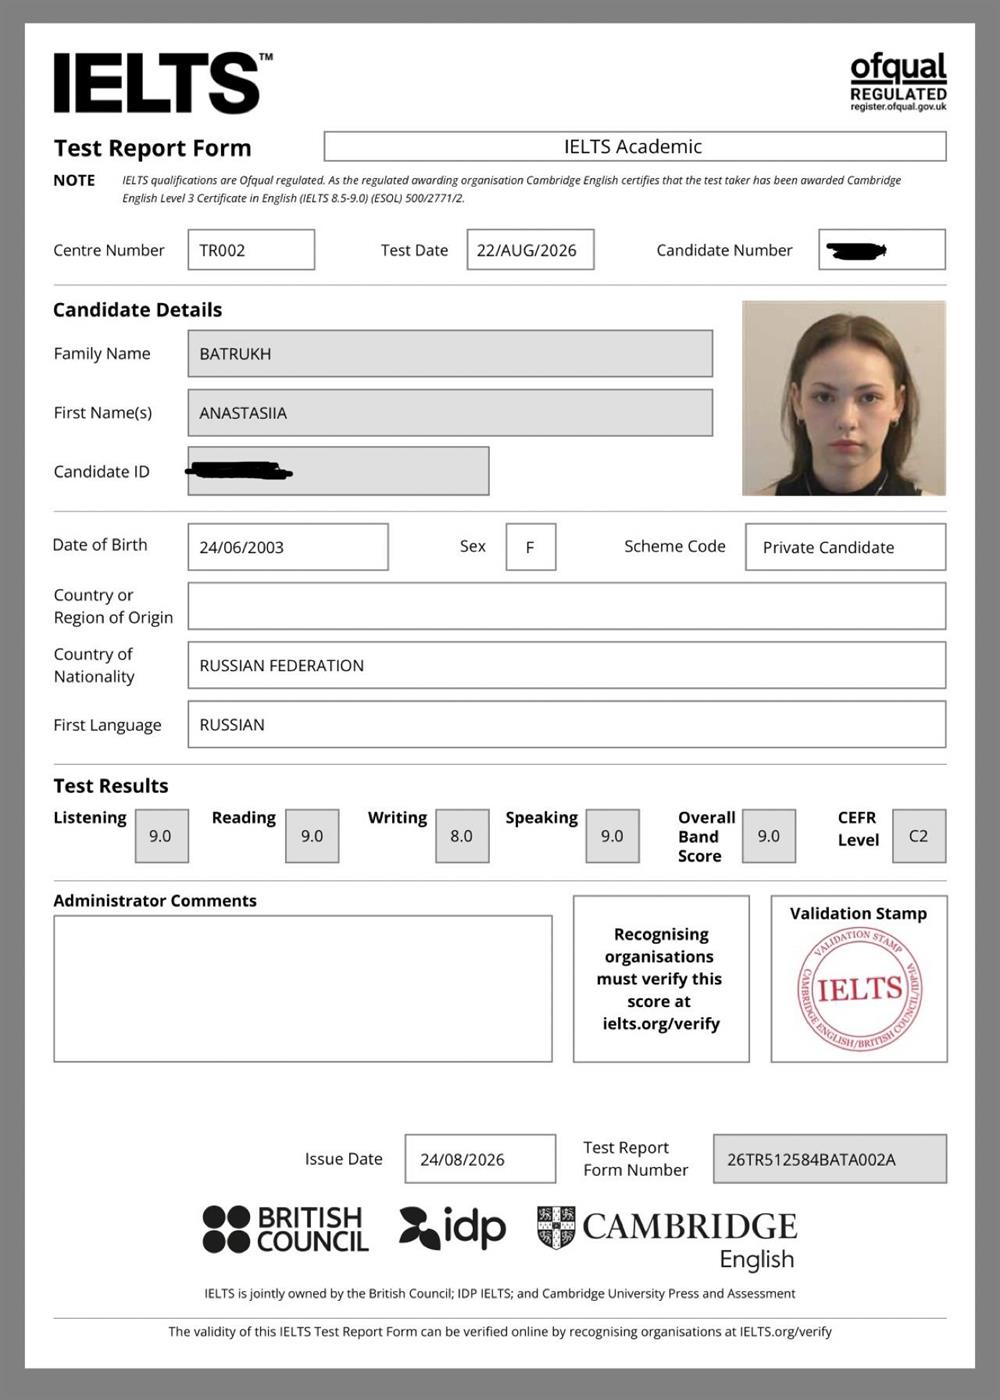Image resolution: width=1000 pixels, height=1400 pixels.
Task: Click the IELTS logo at top left
Action: (x=163, y=82)
